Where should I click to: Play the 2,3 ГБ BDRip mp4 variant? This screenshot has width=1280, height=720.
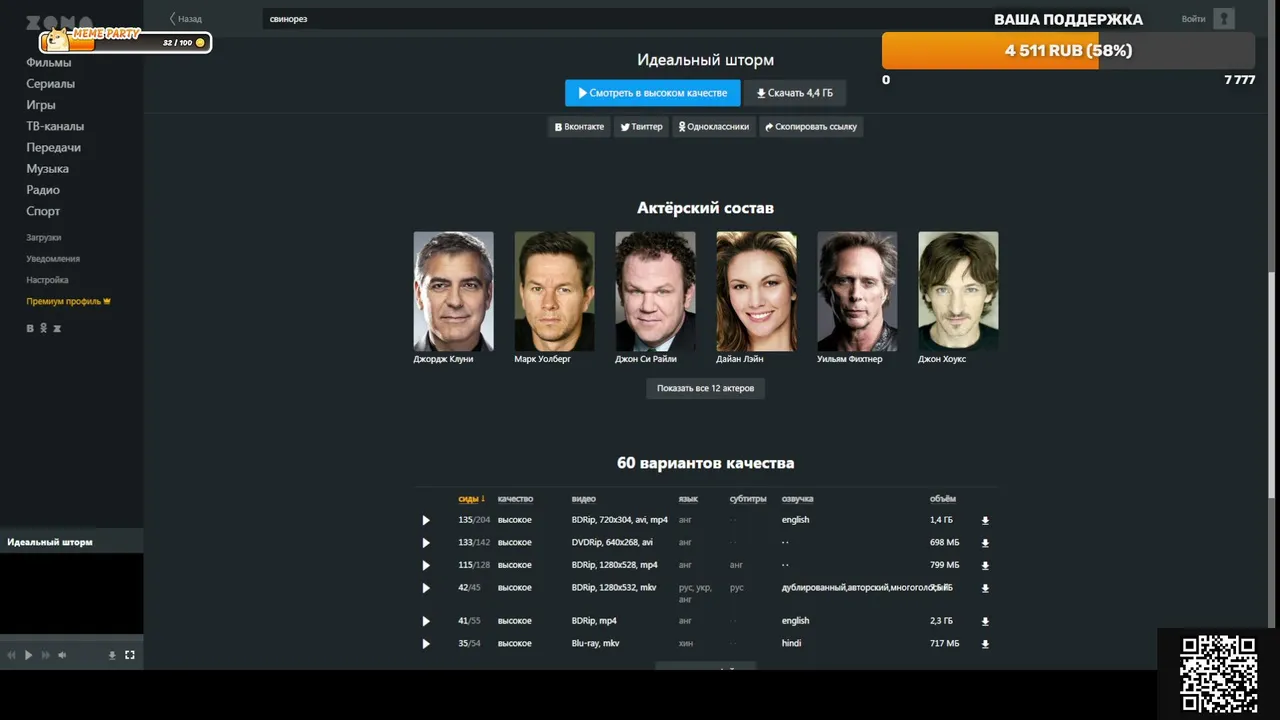coord(426,621)
